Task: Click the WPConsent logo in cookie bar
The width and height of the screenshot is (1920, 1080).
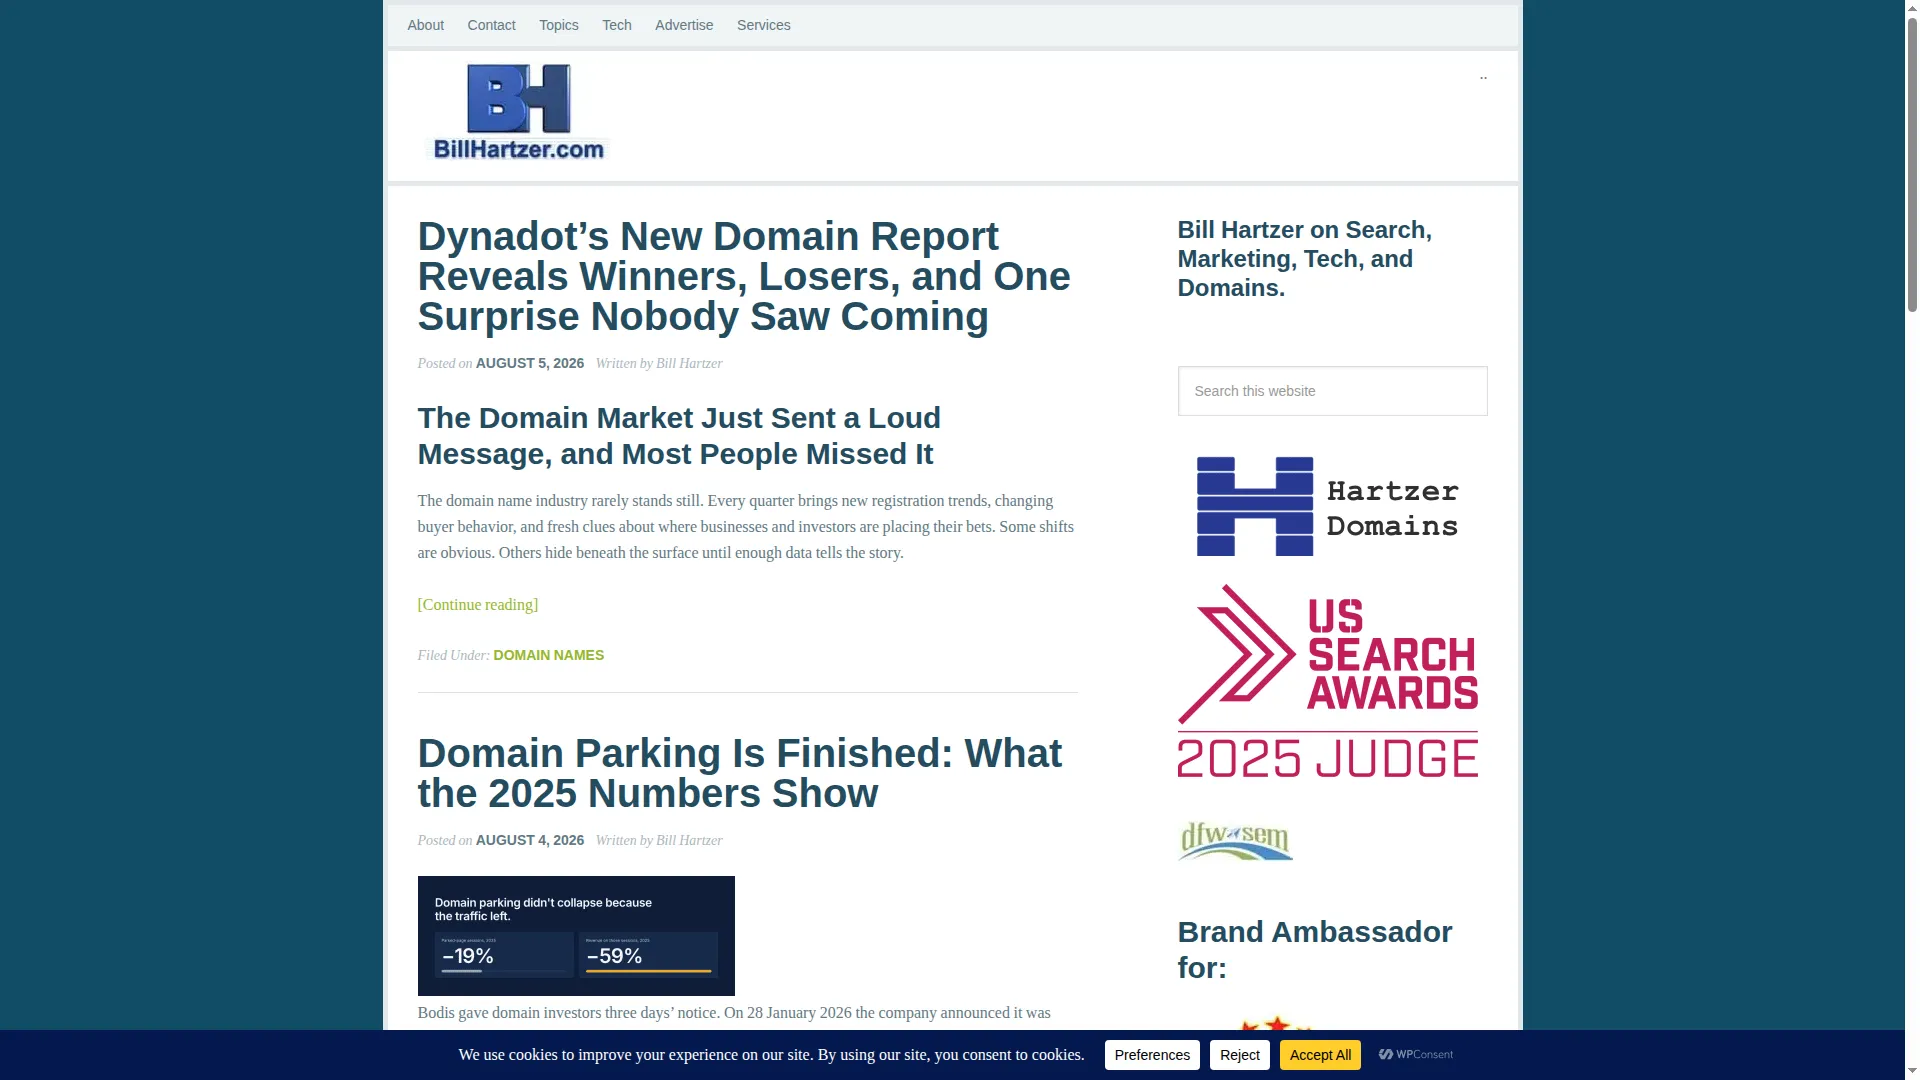Action: click(x=1415, y=1054)
